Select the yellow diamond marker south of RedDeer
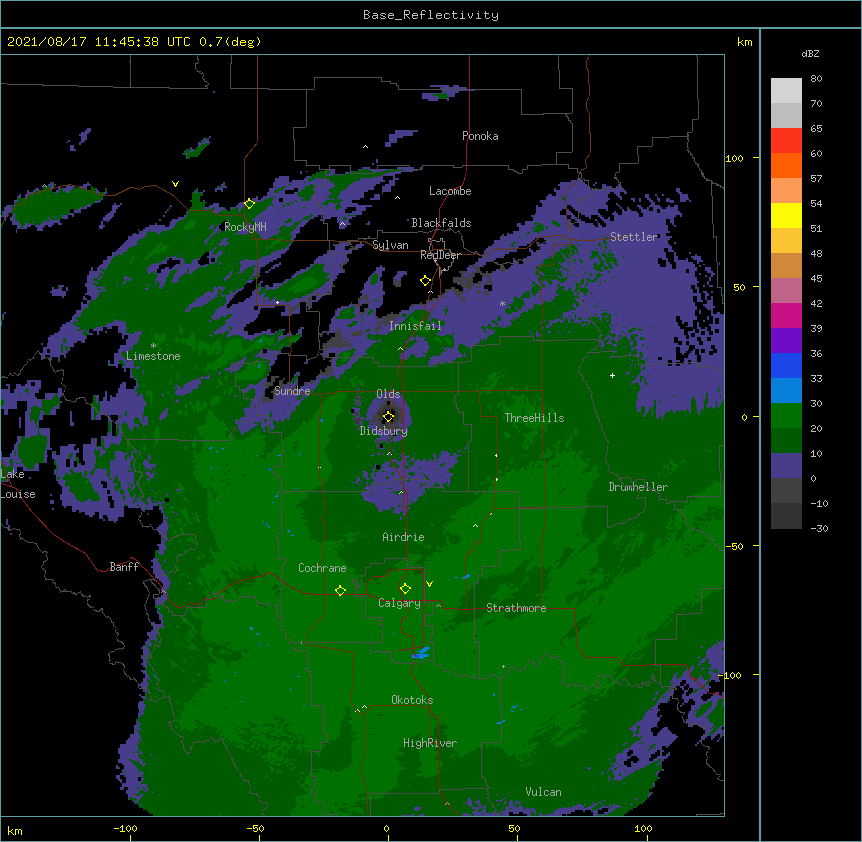The height and width of the screenshot is (842, 862). [x=425, y=281]
